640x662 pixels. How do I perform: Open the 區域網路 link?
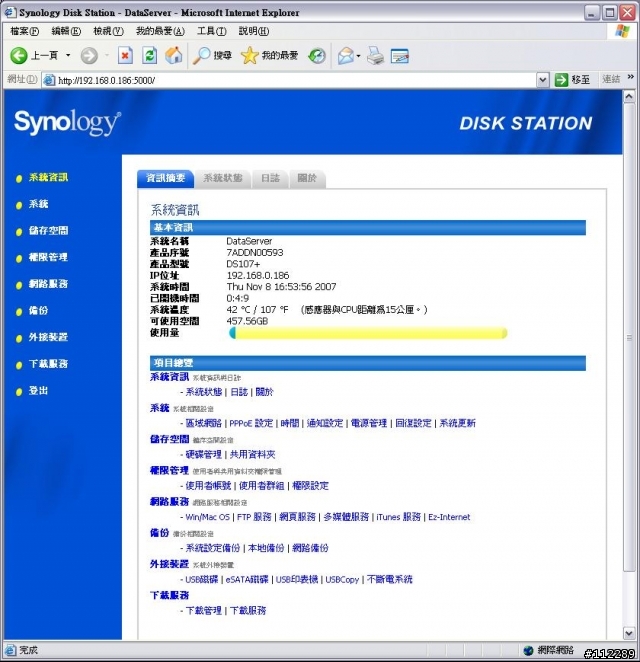point(203,423)
